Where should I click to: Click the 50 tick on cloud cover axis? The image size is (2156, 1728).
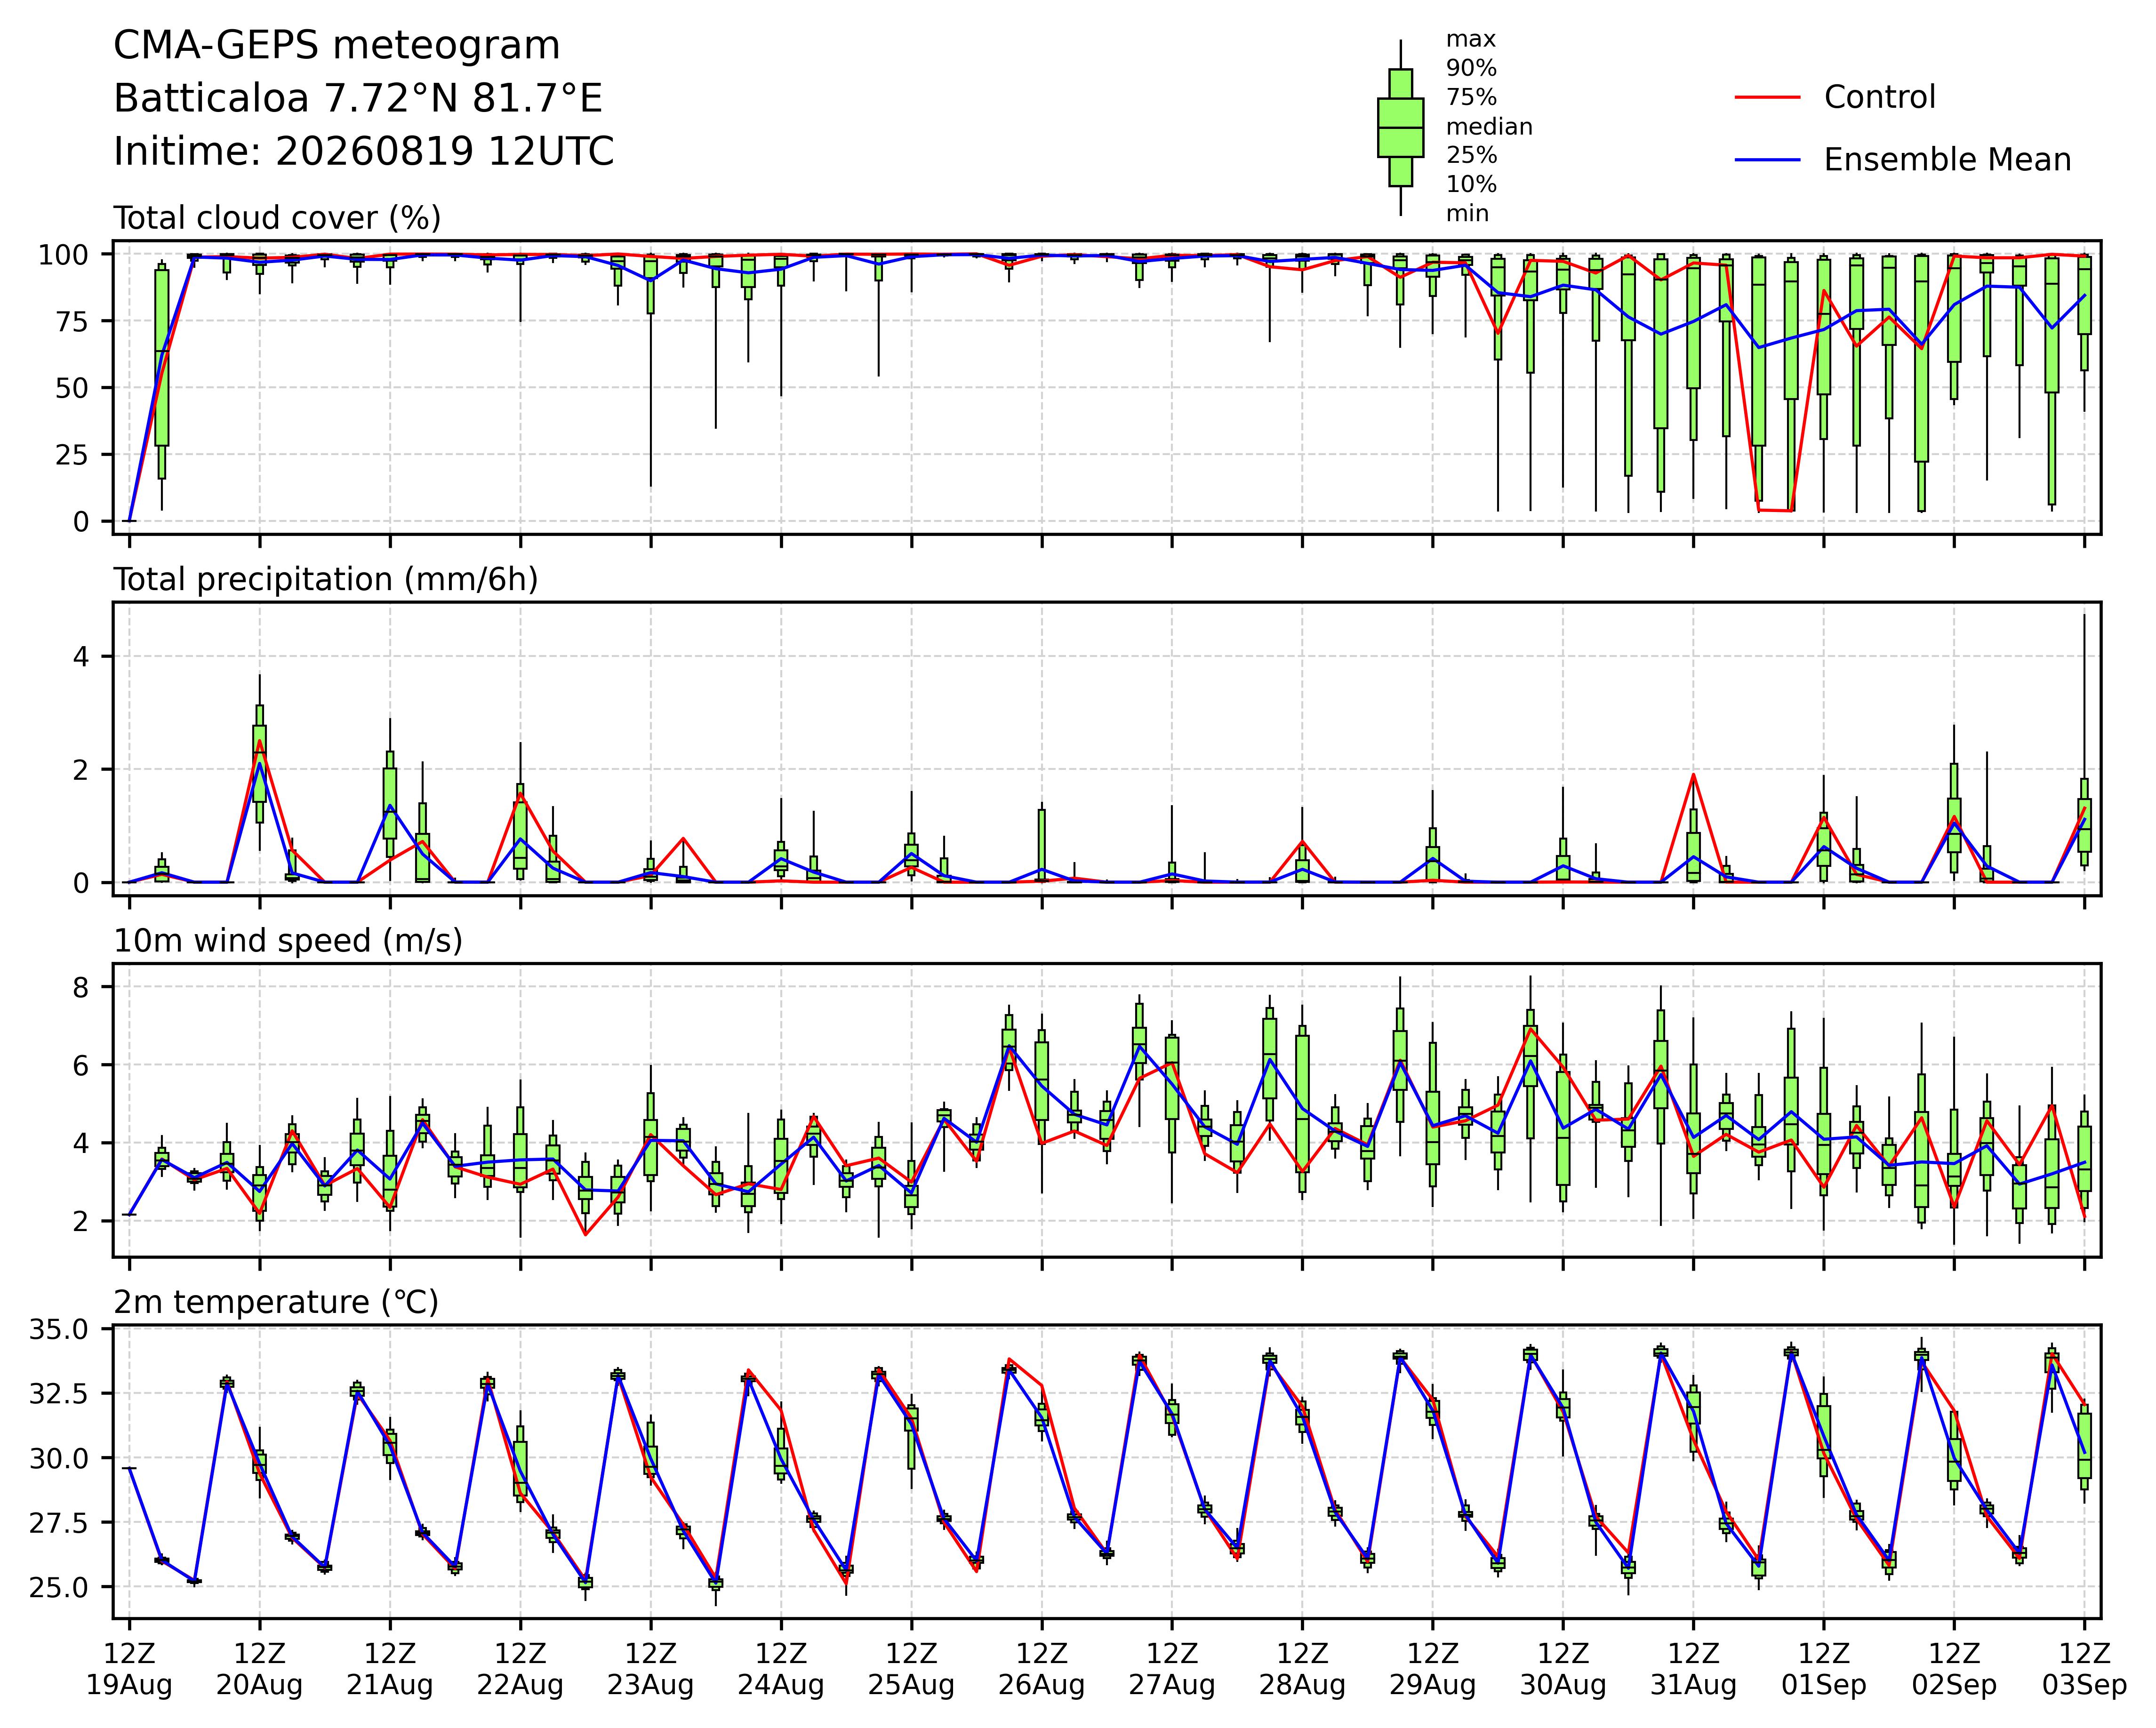[71, 388]
